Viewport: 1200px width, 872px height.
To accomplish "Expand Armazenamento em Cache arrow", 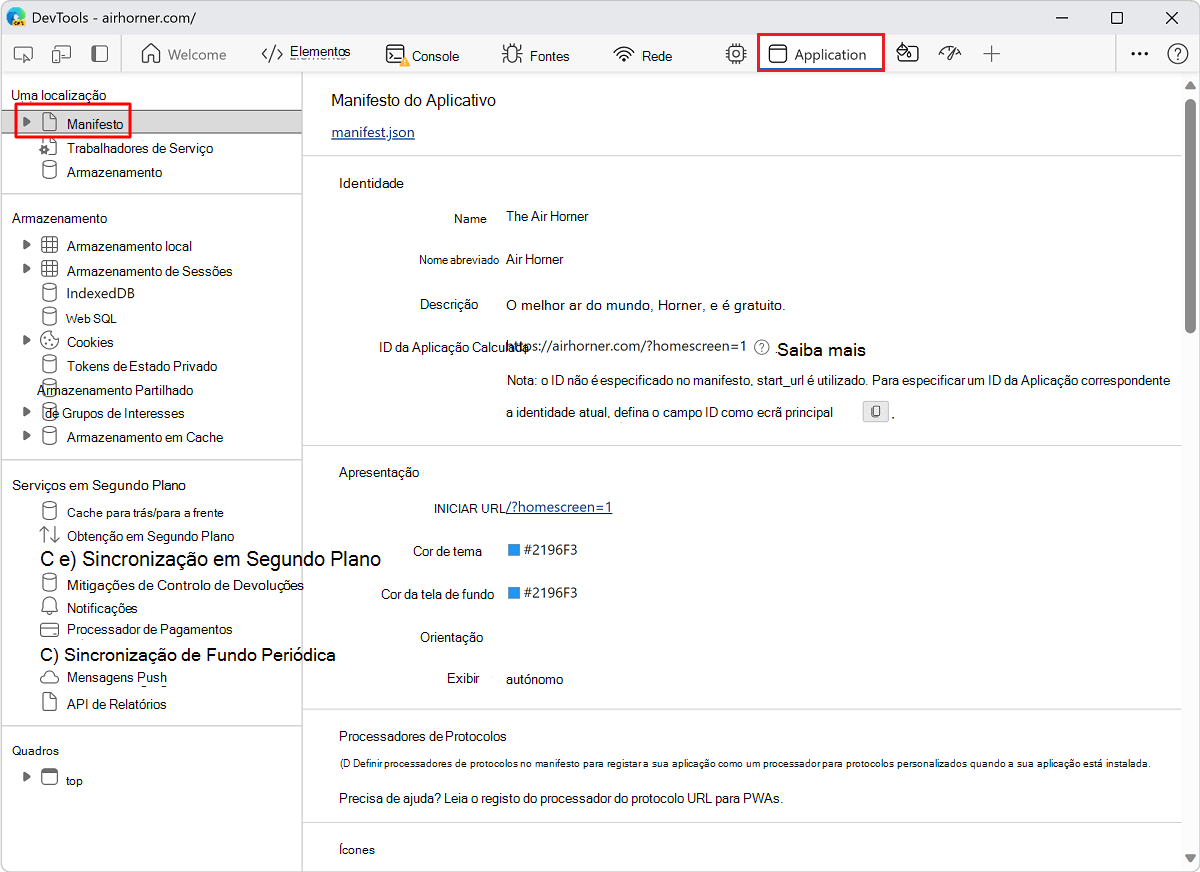I will pyautogui.click(x=27, y=436).
